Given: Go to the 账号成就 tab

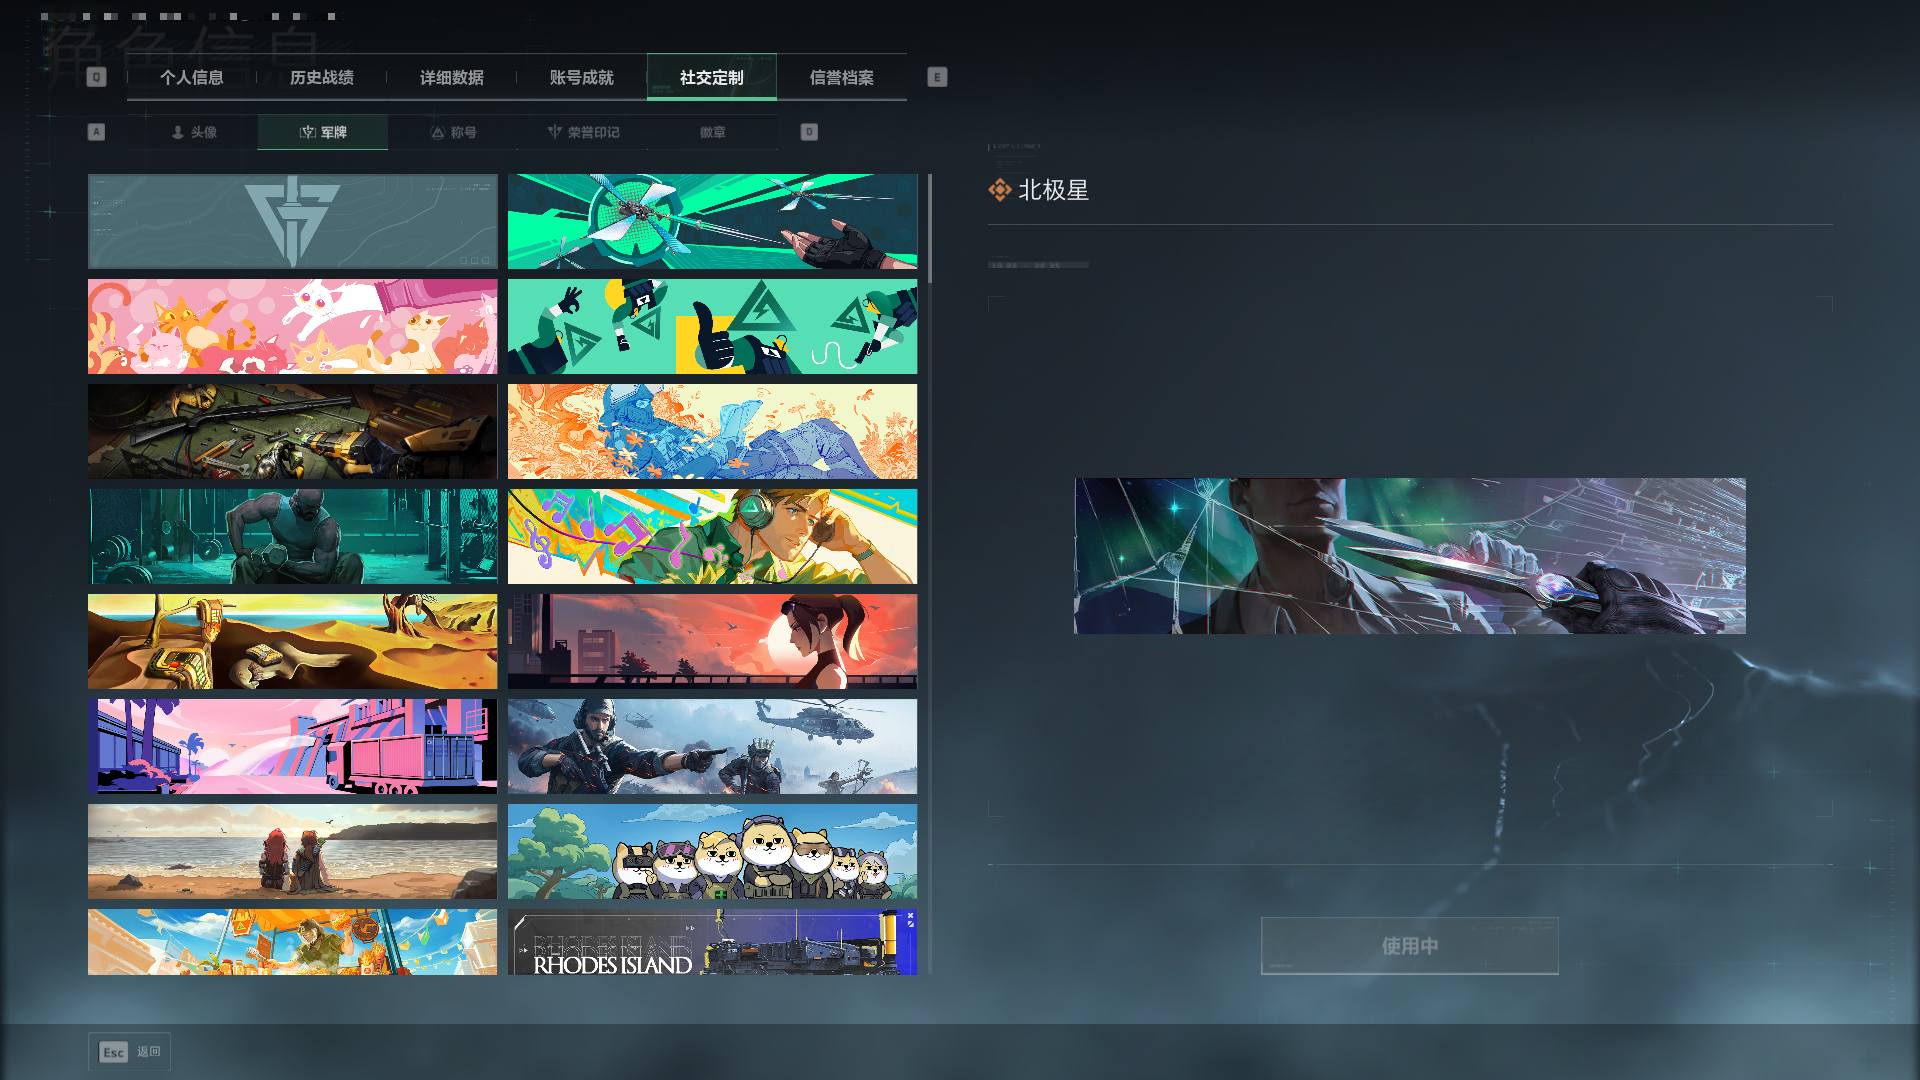Looking at the screenshot, I should pyautogui.click(x=582, y=77).
